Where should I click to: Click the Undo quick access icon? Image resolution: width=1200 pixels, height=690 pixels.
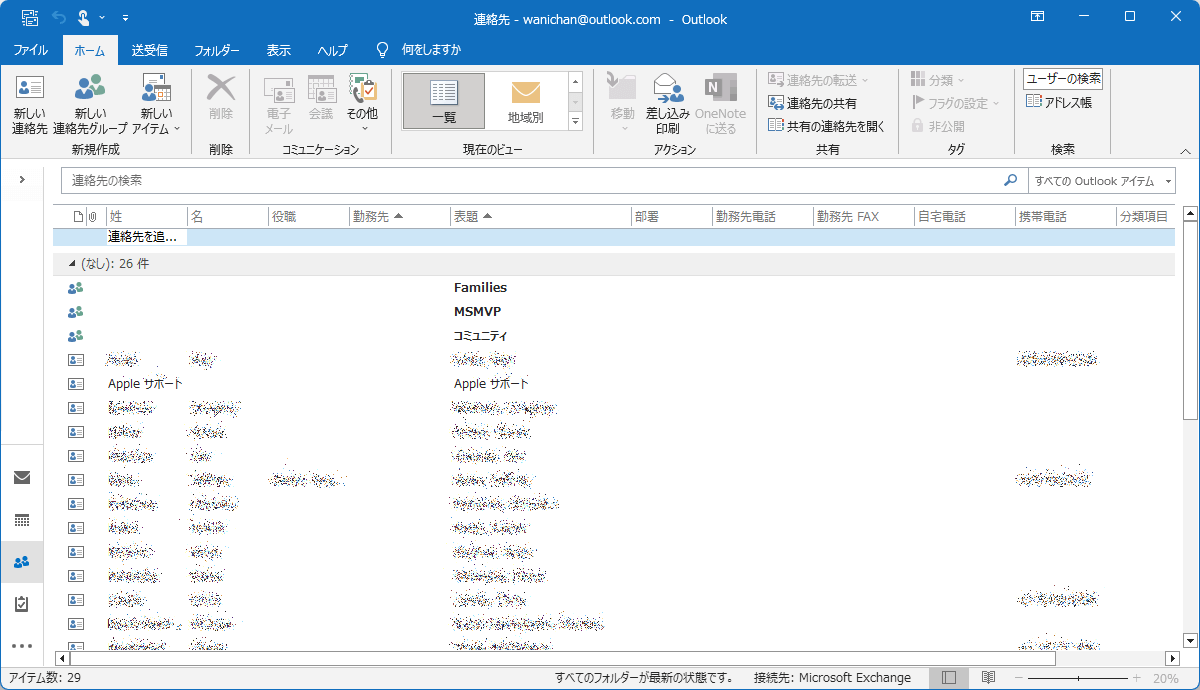[x=58, y=18]
